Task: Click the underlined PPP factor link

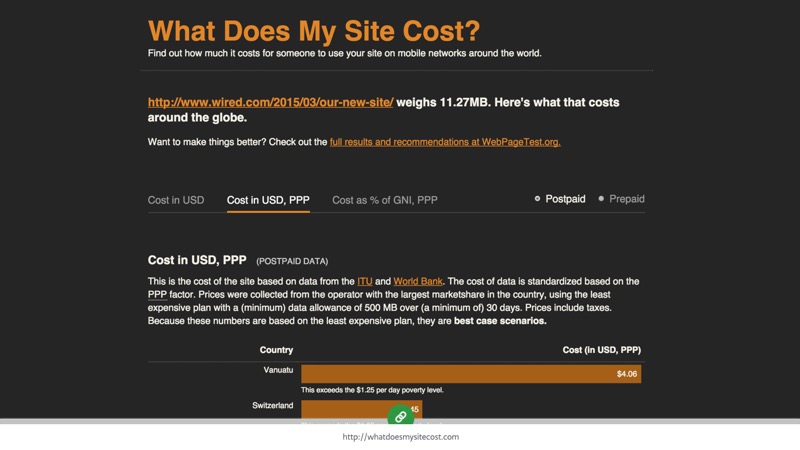Action: 157,295
